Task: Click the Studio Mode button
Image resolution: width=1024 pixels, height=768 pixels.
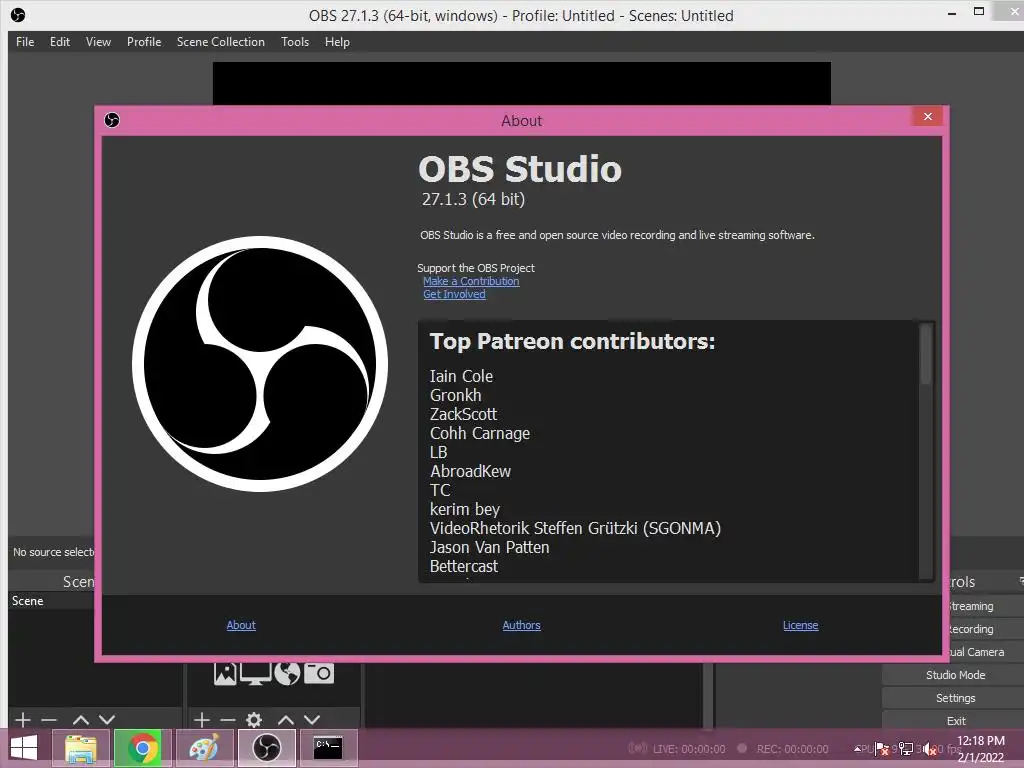Action: click(955, 675)
